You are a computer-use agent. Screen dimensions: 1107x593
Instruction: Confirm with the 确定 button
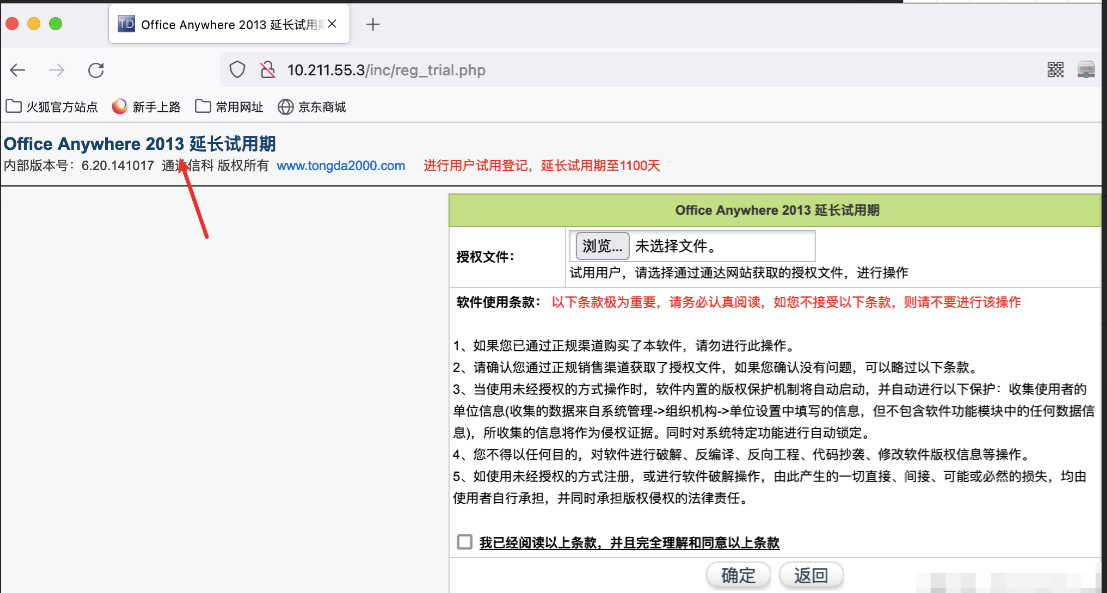(738, 575)
